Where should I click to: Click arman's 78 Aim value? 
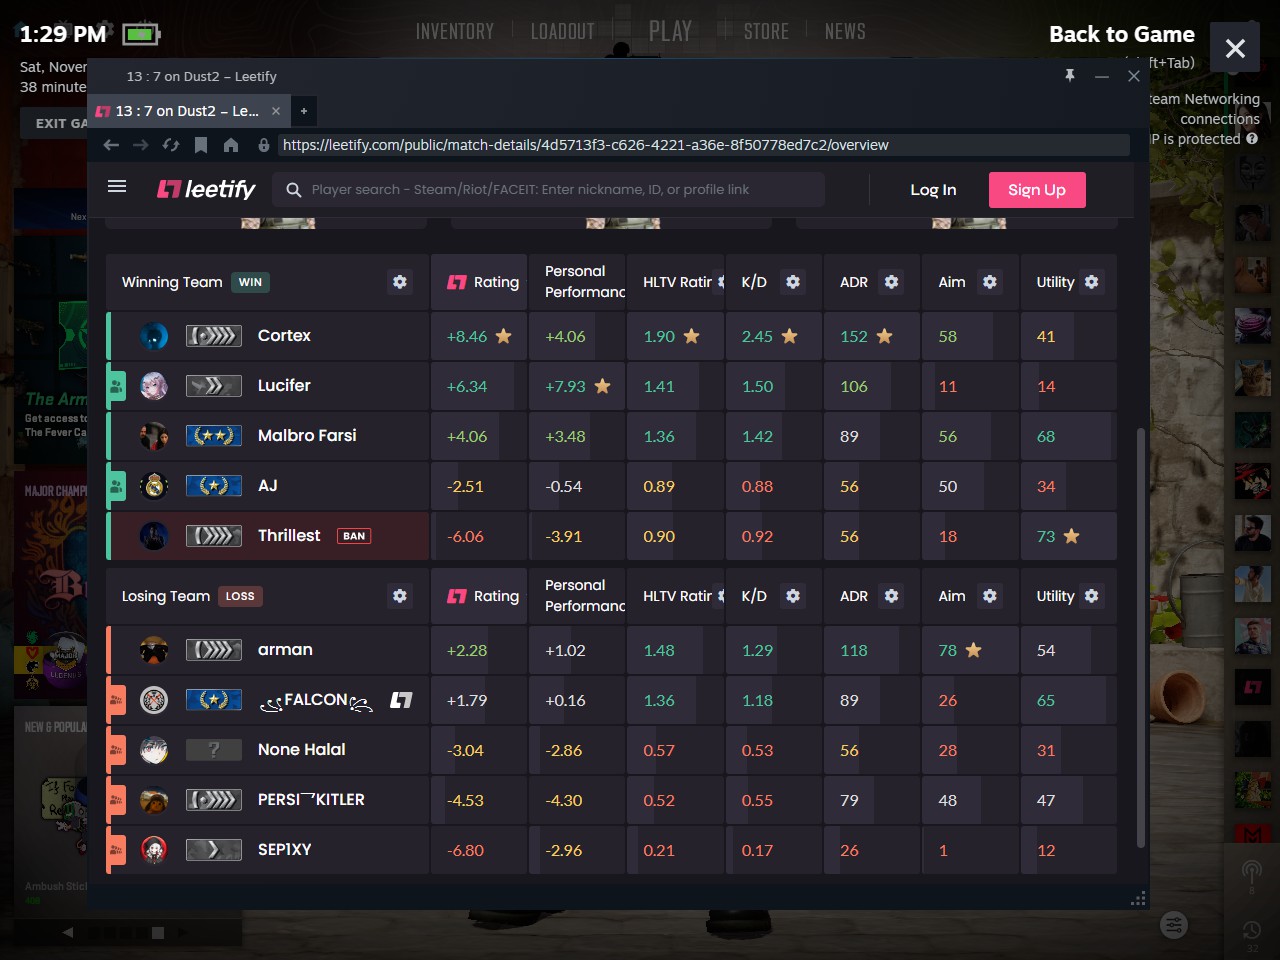948,650
